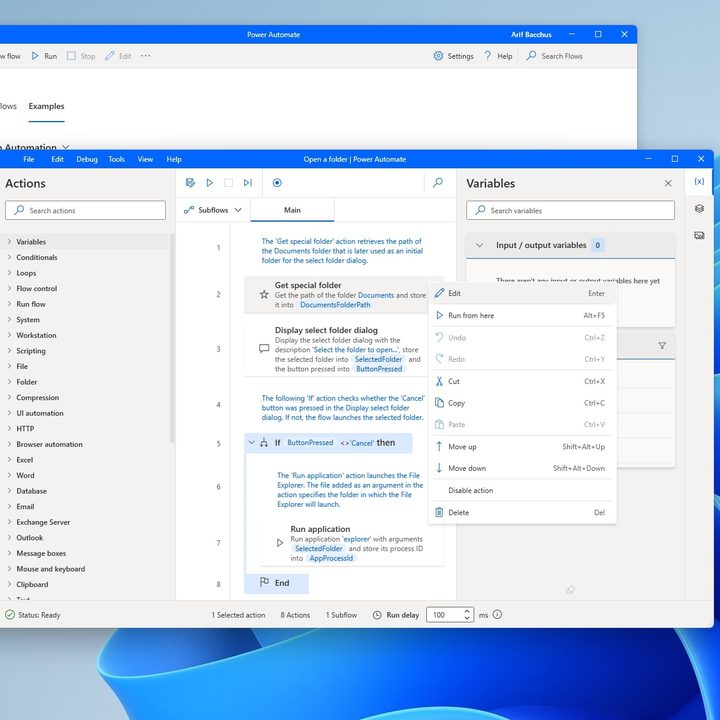Start the recorder with the circle record icon
This screenshot has width=720, height=720.
point(277,183)
